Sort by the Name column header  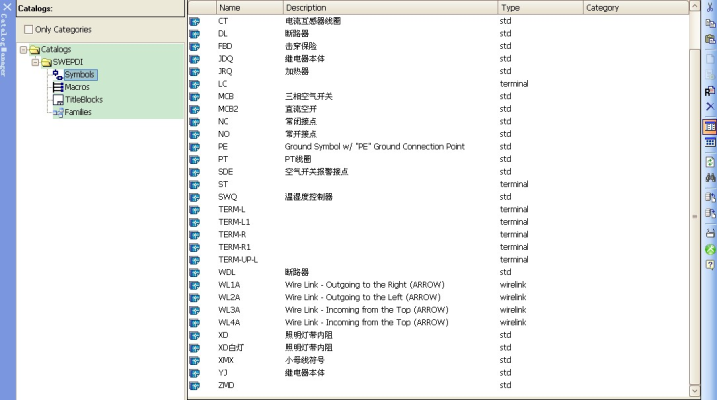pyautogui.click(x=248, y=7)
